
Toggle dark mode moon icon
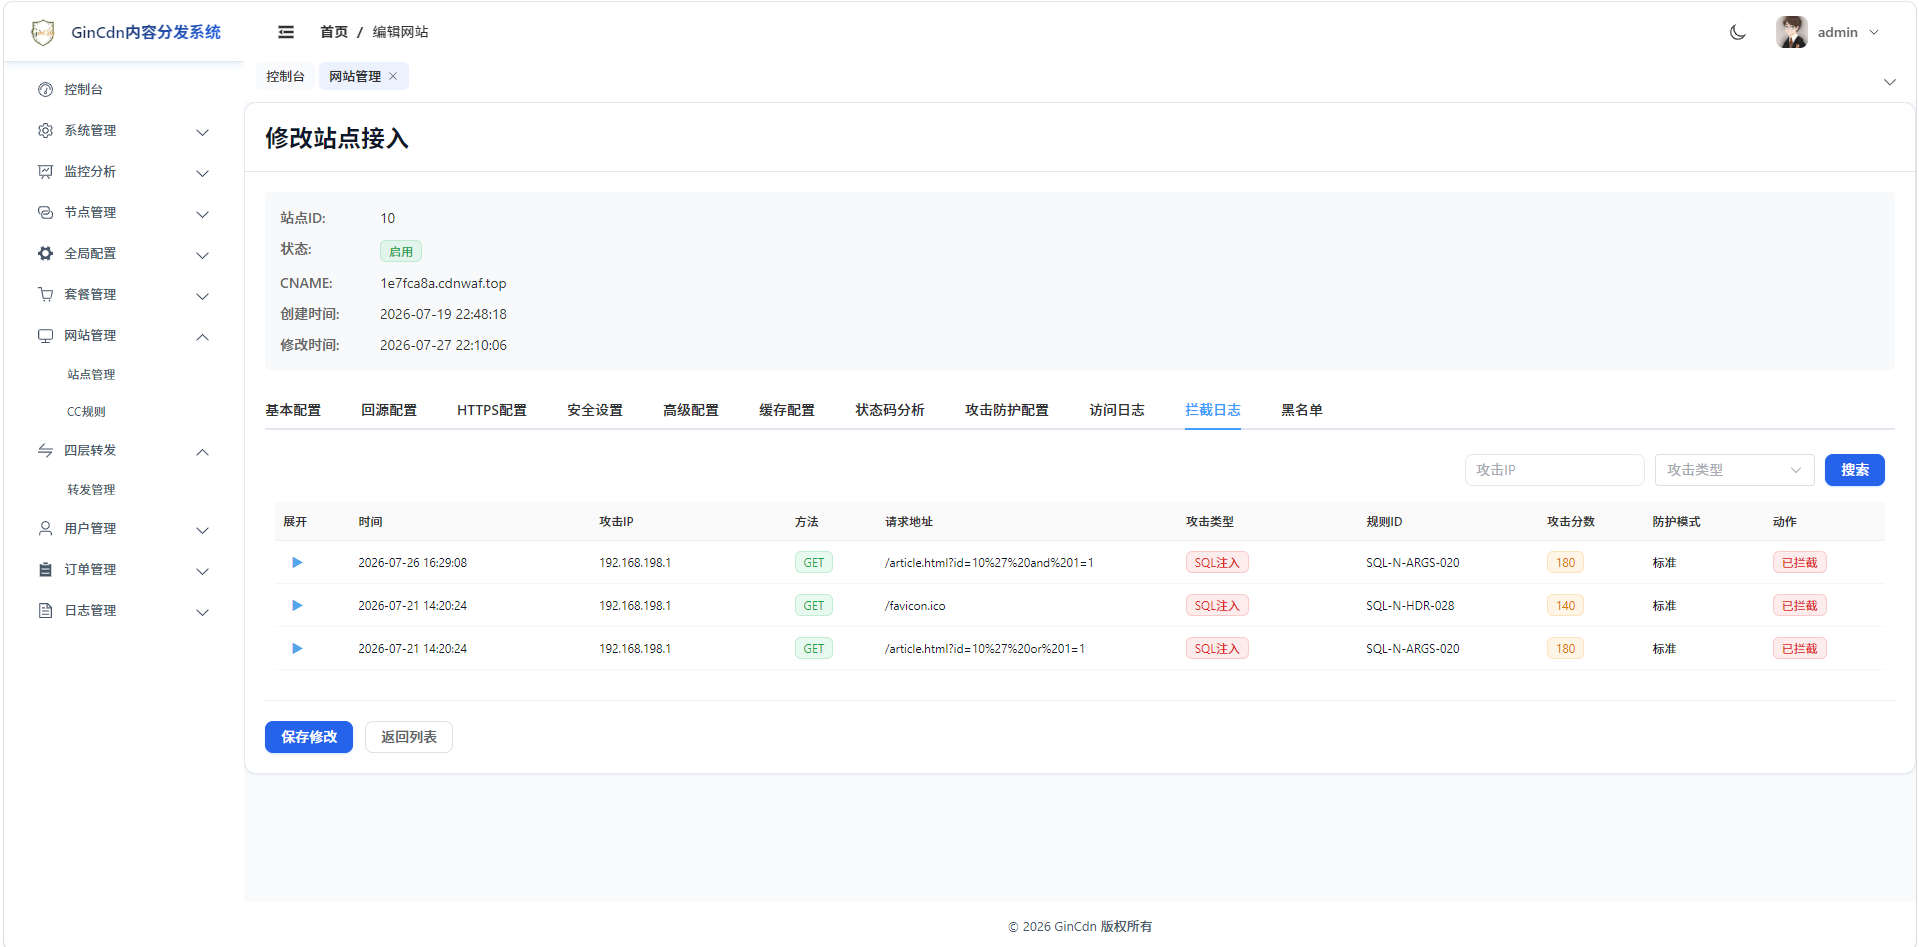point(1738,32)
